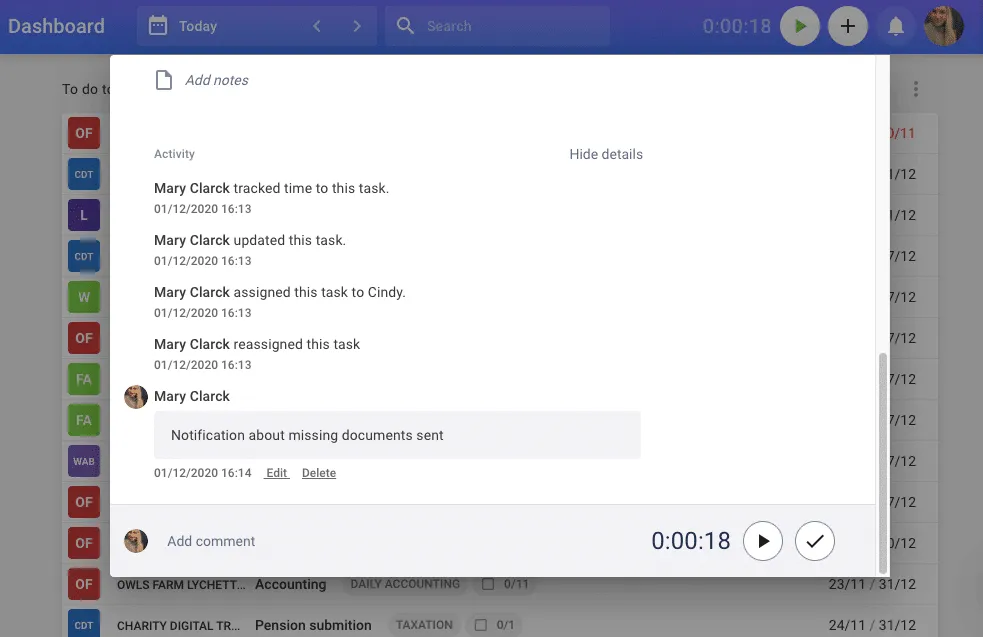
Task: Click the Add comment field
Action: pyautogui.click(x=211, y=541)
